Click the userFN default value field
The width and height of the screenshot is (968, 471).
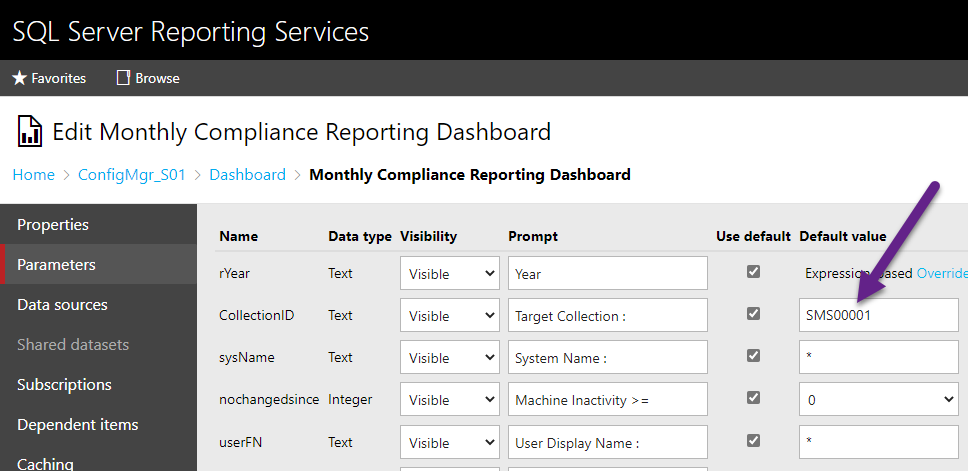879,442
